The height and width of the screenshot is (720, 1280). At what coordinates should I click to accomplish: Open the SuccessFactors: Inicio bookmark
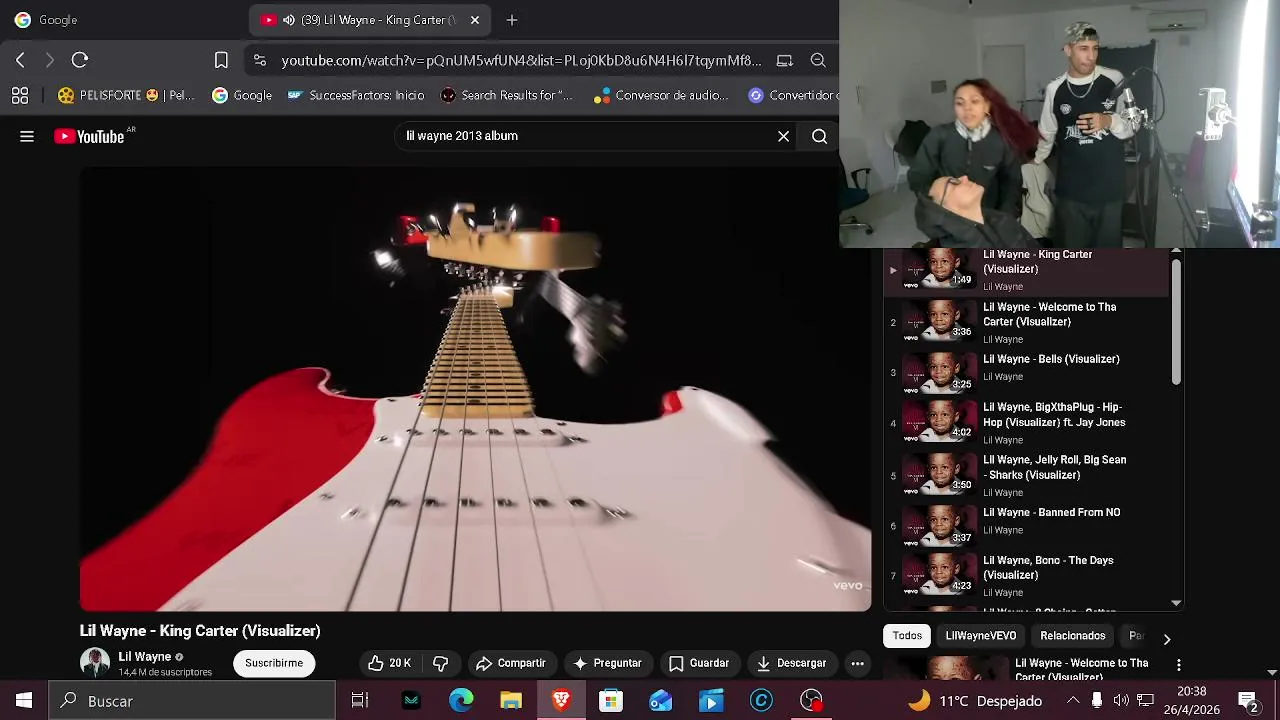356,95
